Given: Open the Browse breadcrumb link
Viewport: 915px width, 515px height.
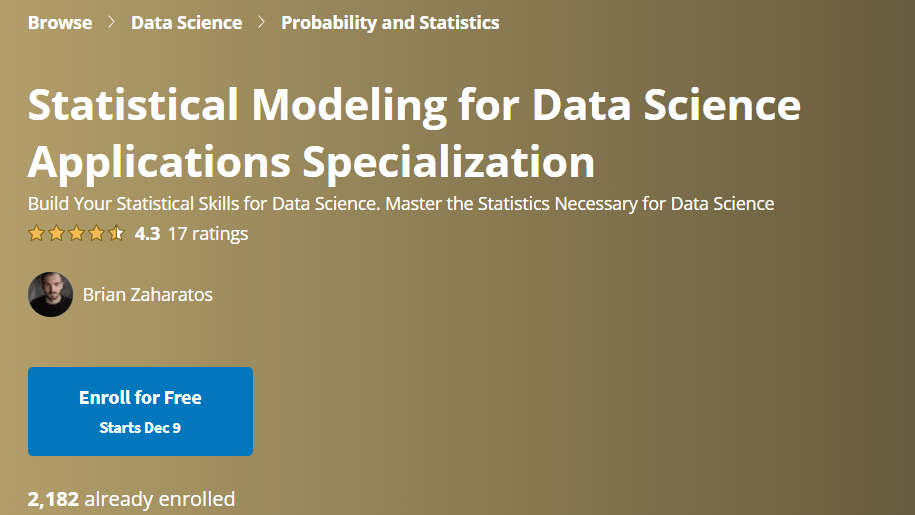Looking at the screenshot, I should pyautogui.click(x=60, y=23).
